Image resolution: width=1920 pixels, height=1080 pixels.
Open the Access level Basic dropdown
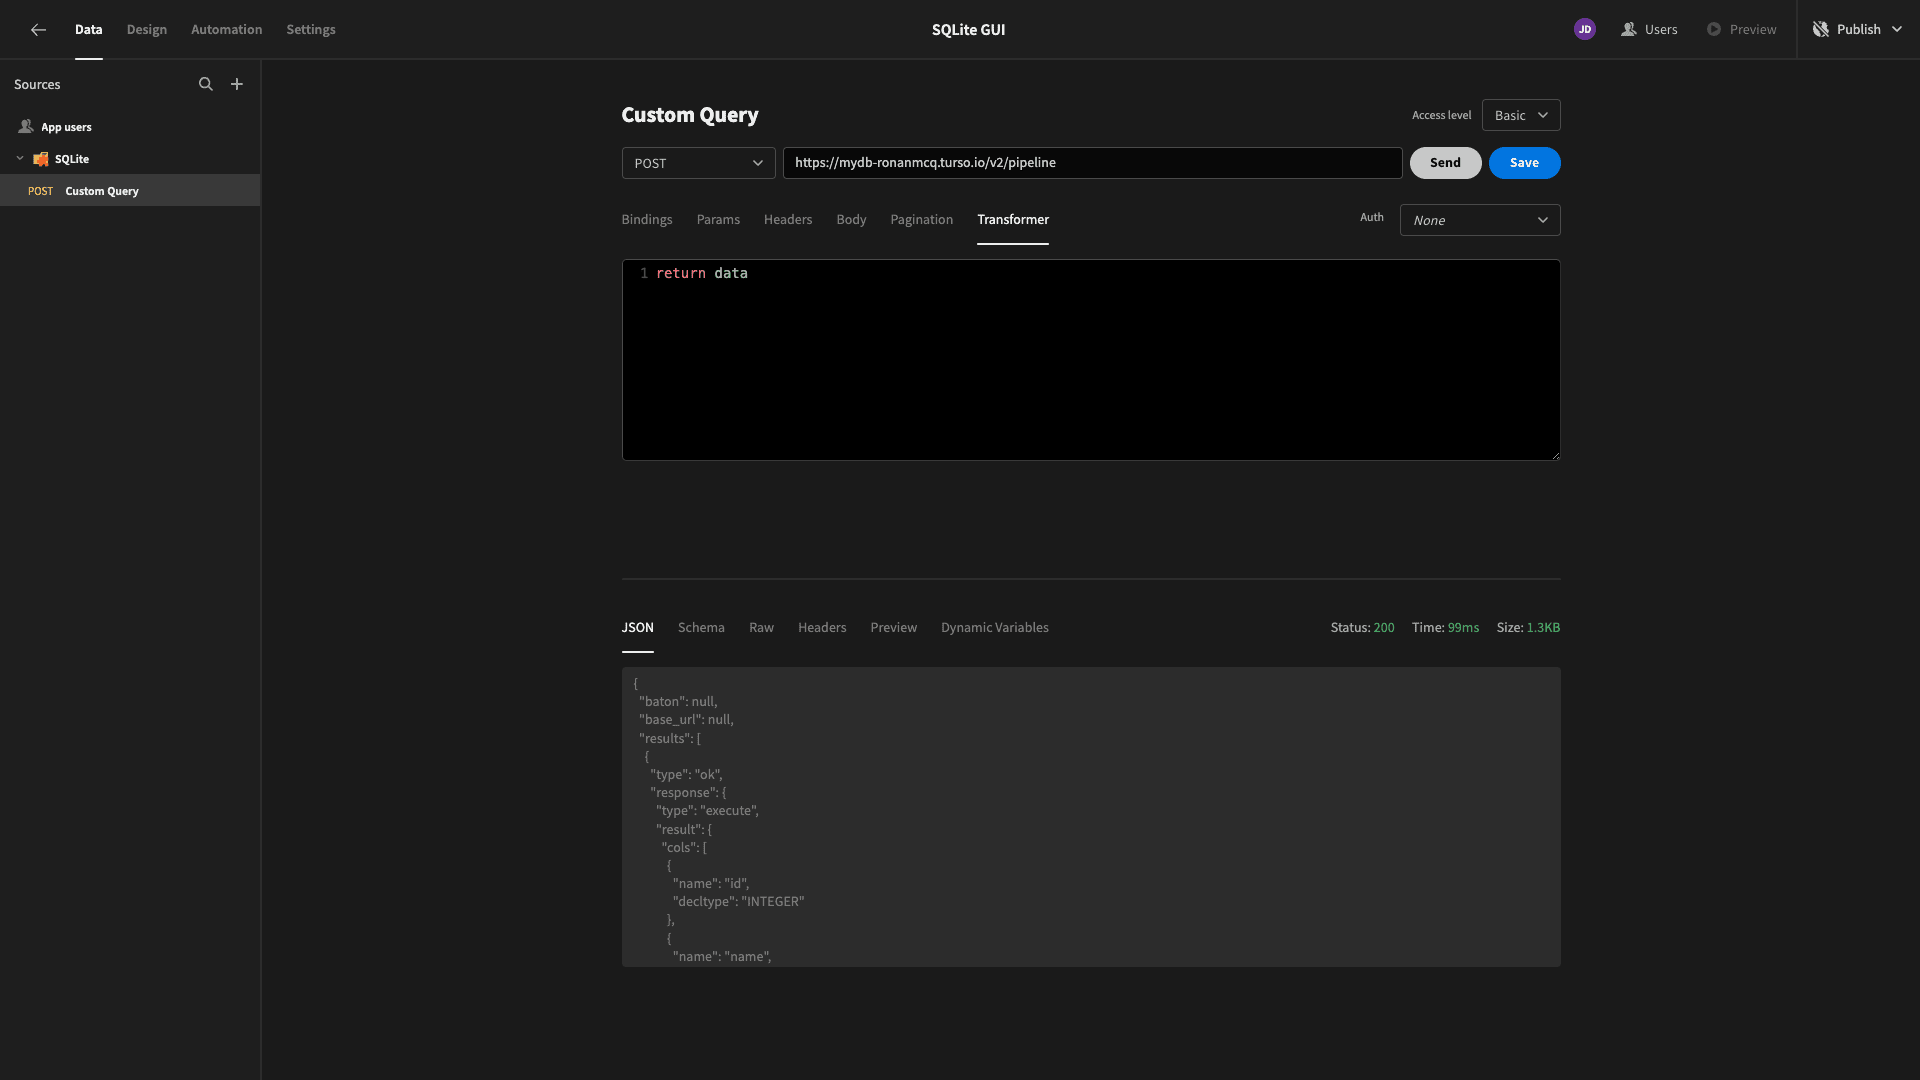click(x=1520, y=115)
